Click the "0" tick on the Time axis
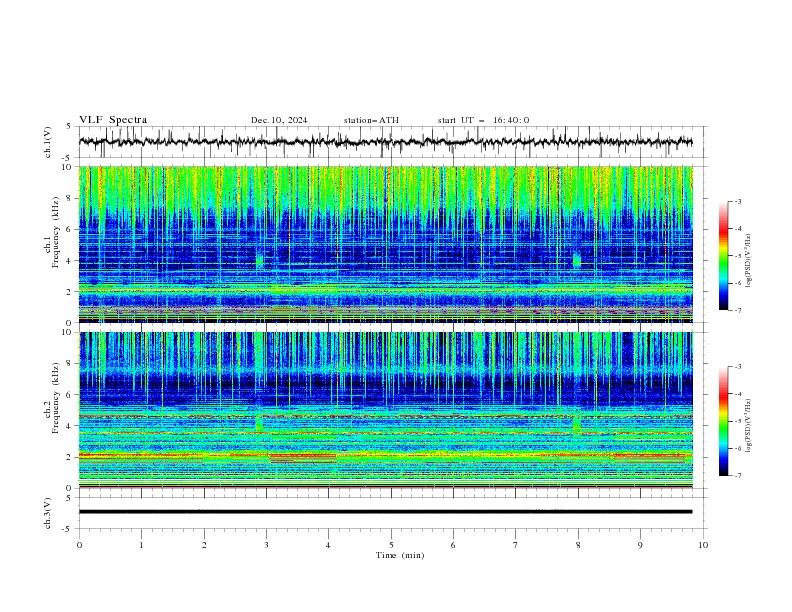 click(79, 545)
